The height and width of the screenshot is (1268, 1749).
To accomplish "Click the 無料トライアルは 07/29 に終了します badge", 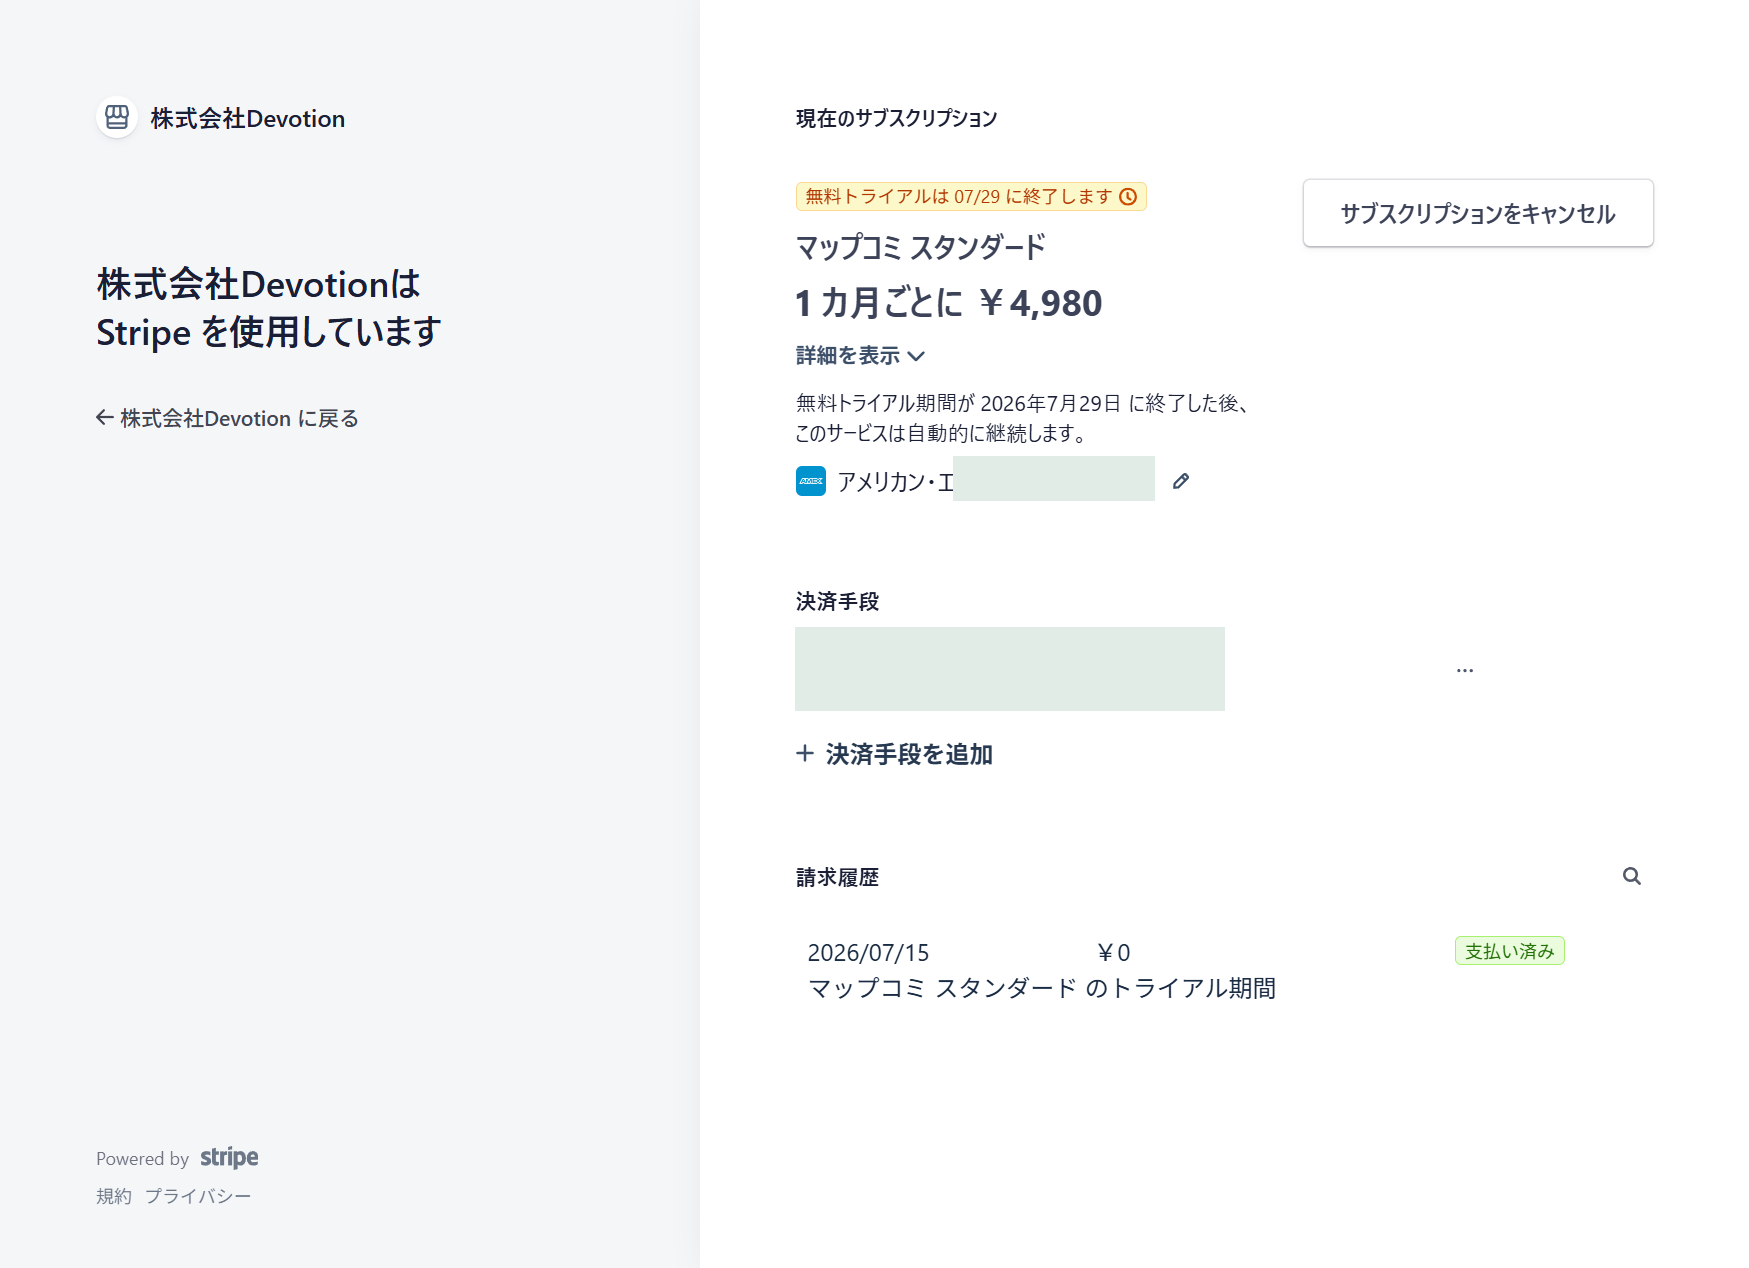I will click(971, 197).
